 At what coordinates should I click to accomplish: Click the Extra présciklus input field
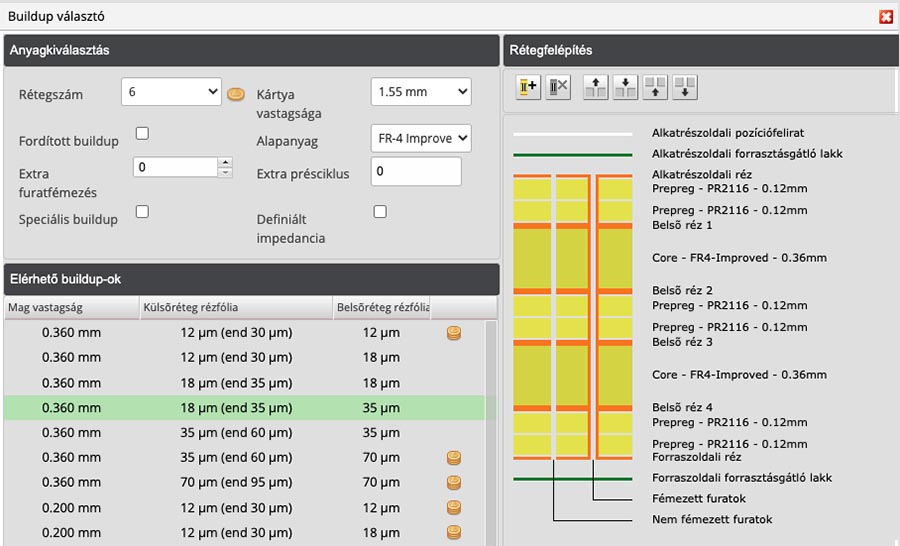(x=415, y=172)
